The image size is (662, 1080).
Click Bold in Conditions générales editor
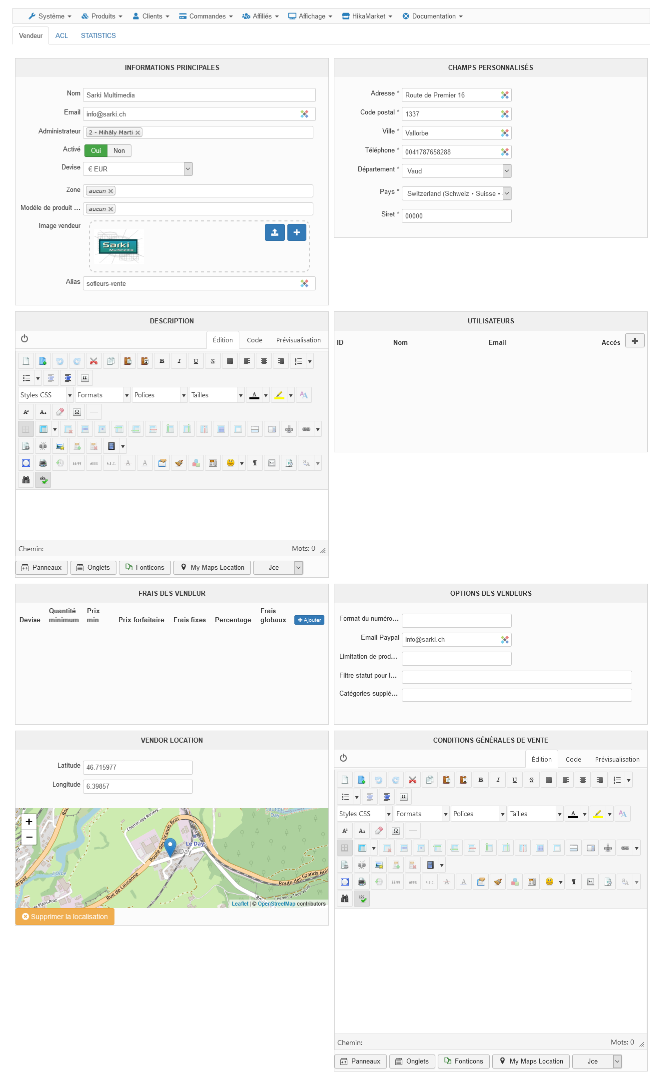[481, 780]
